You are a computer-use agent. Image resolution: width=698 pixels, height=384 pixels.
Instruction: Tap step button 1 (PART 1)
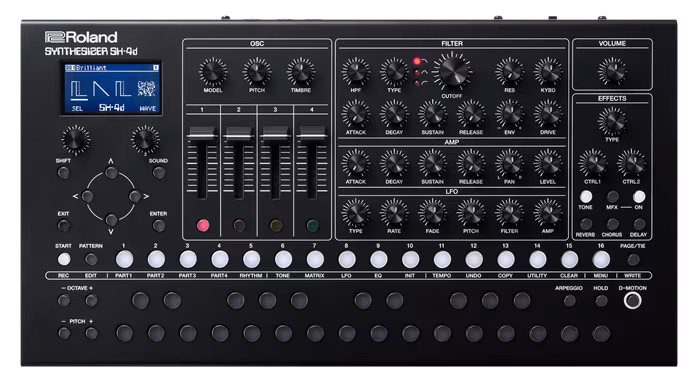124,259
